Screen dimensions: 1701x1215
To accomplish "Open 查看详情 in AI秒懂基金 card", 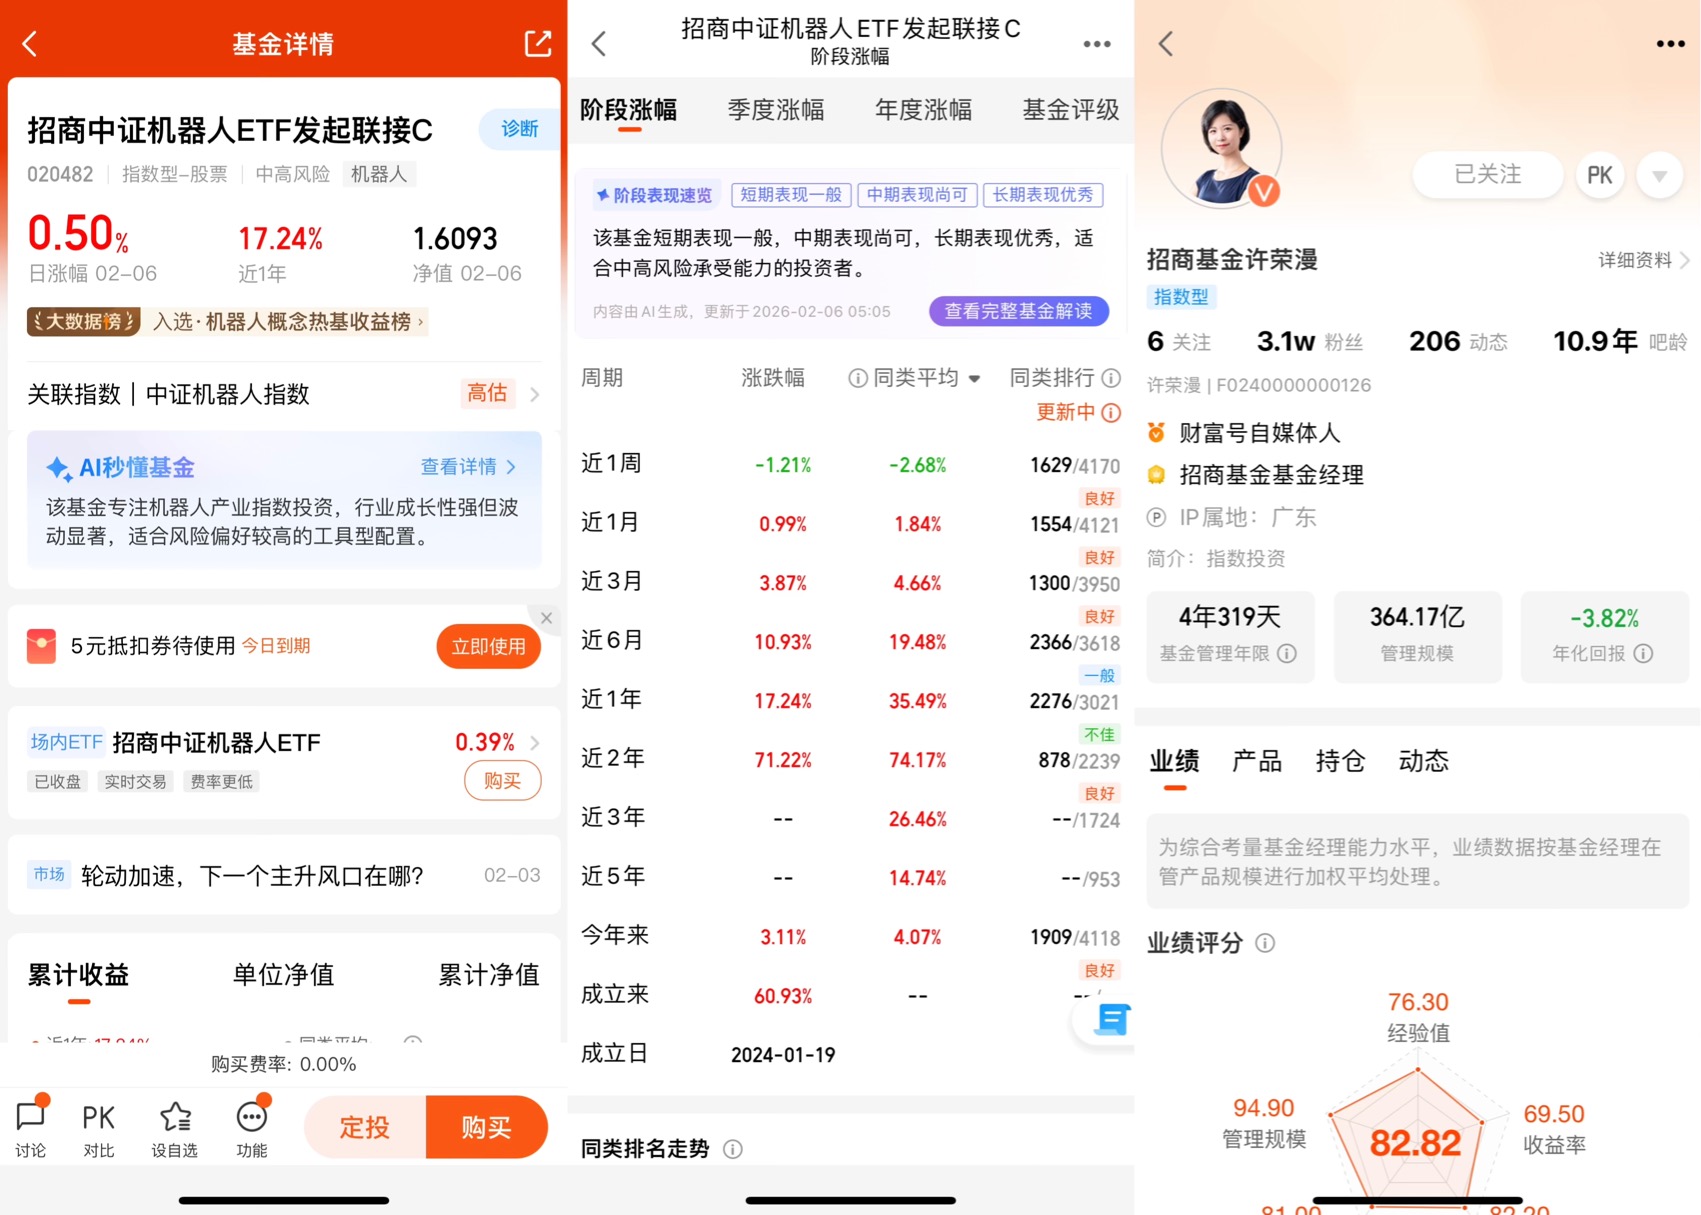I will pos(468,467).
